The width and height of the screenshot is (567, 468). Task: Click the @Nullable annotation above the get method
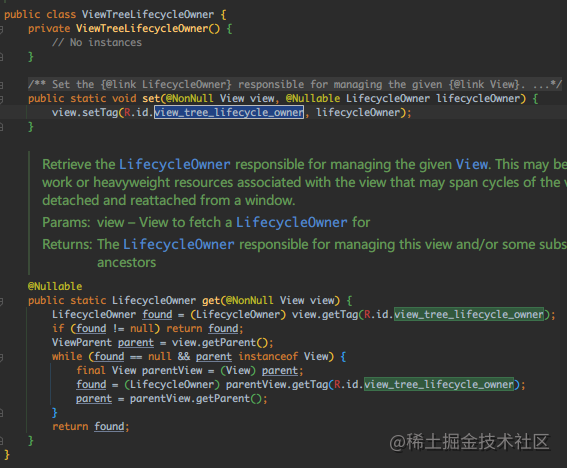coord(55,286)
